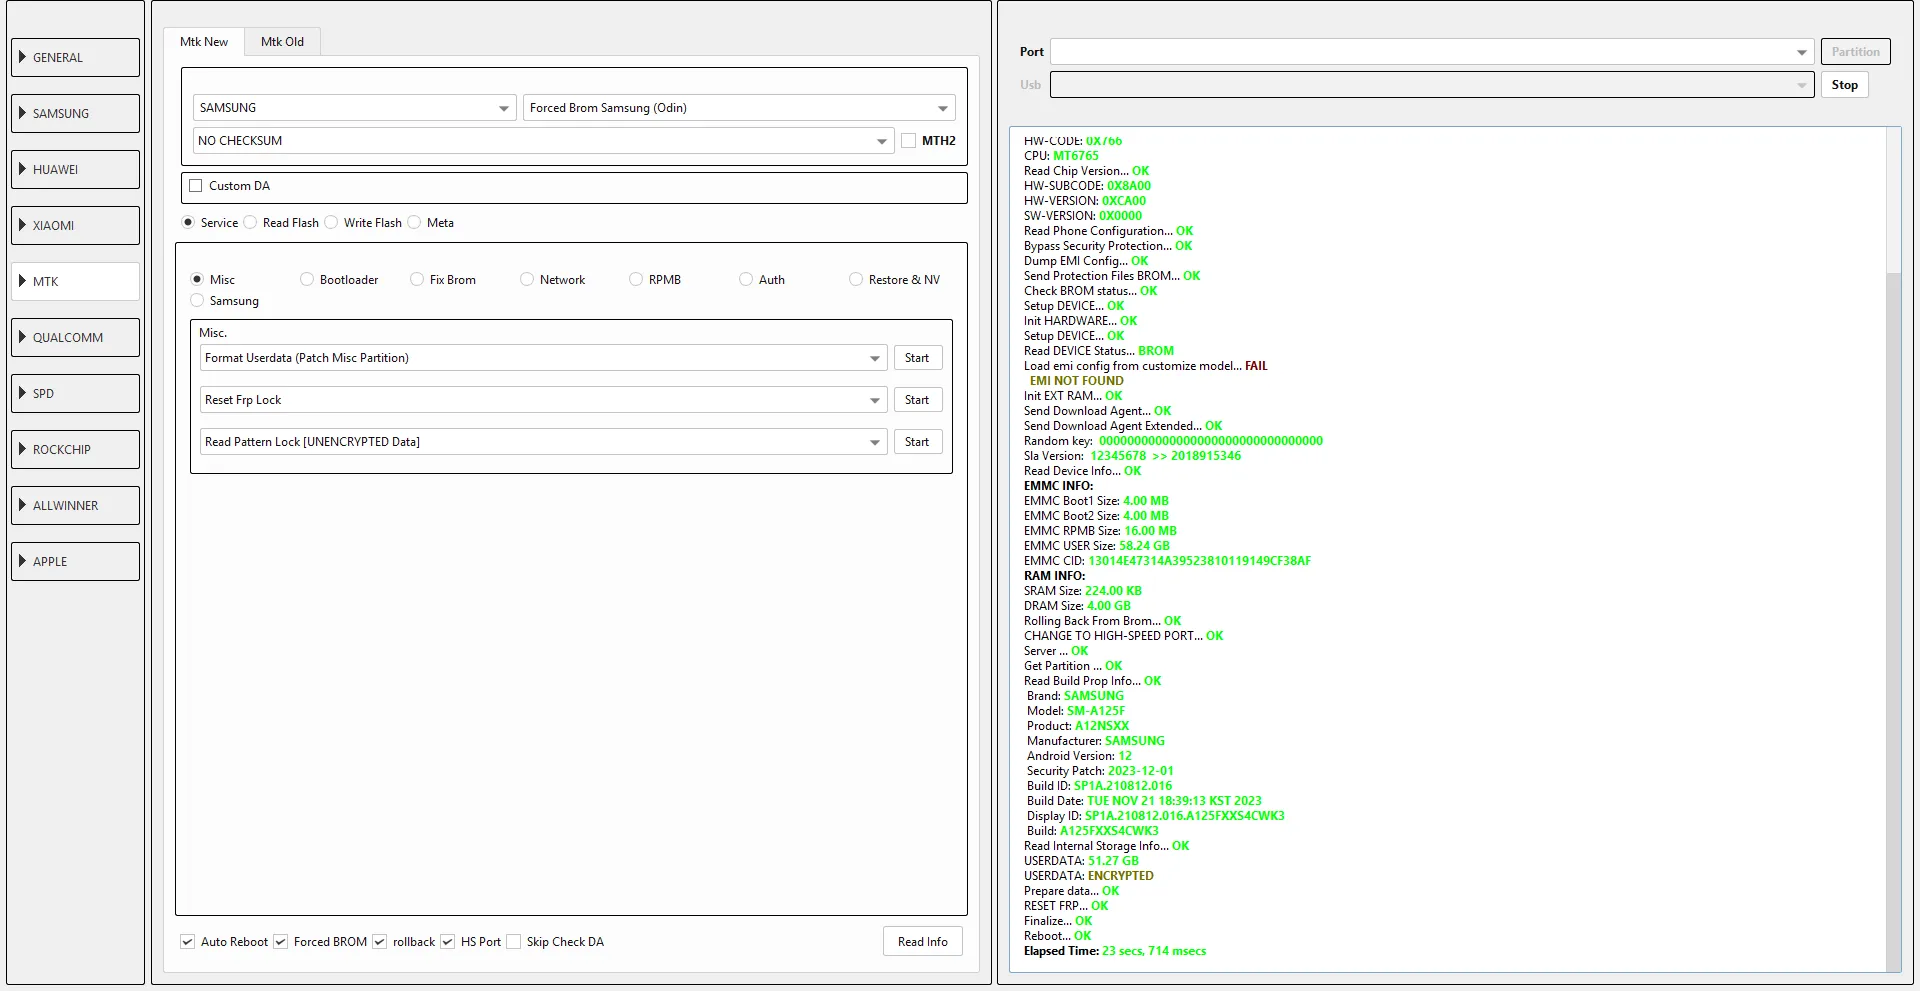
Task: Expand the SAMSUNG sidebar section arrow
Action: [22, 113]
